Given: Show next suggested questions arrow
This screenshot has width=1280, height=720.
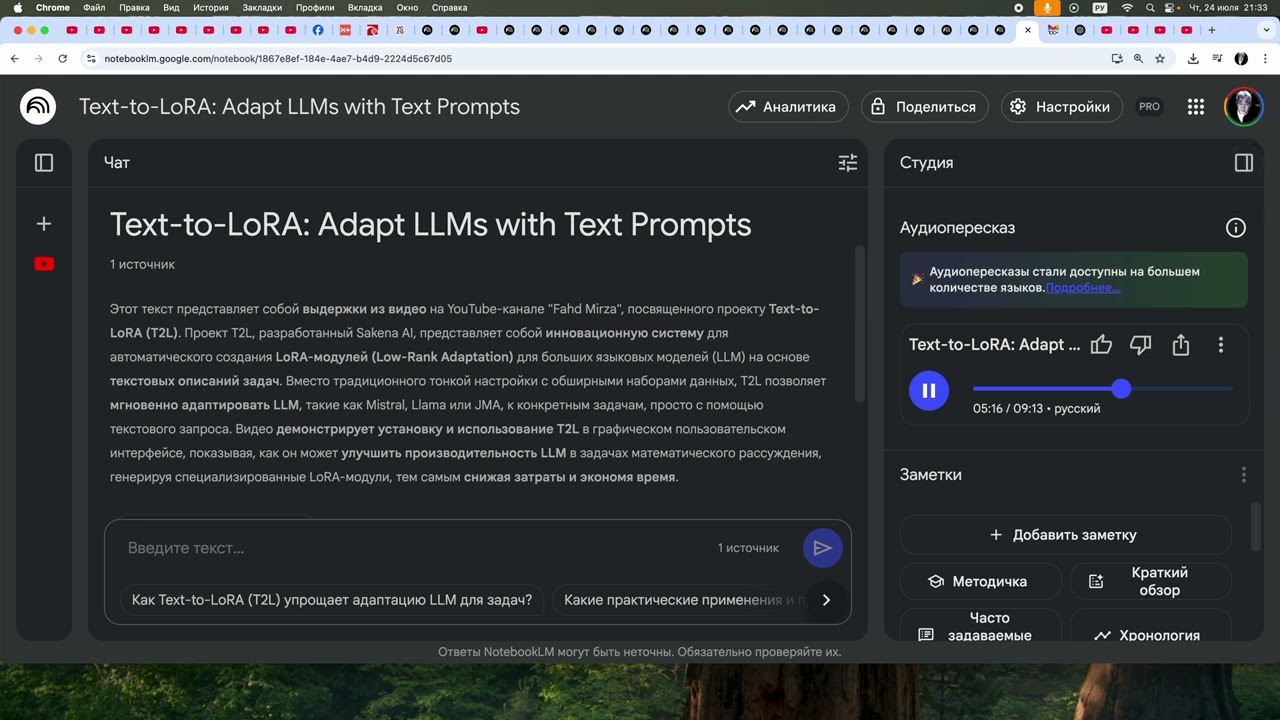Looking at the screenshot, I should tap(826, 600).
